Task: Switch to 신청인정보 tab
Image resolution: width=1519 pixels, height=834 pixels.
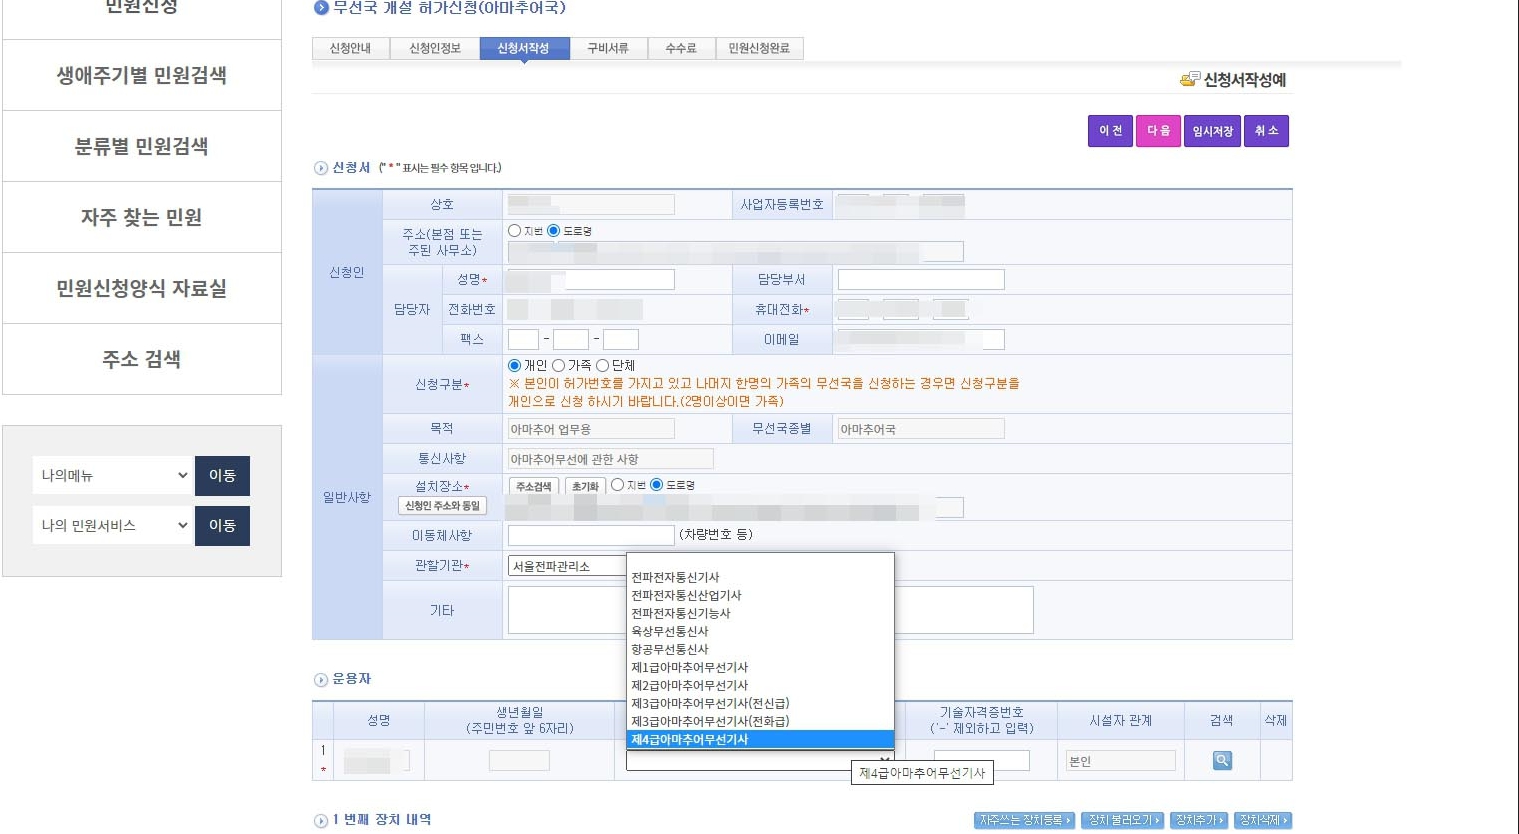Action: pos(435,48)
